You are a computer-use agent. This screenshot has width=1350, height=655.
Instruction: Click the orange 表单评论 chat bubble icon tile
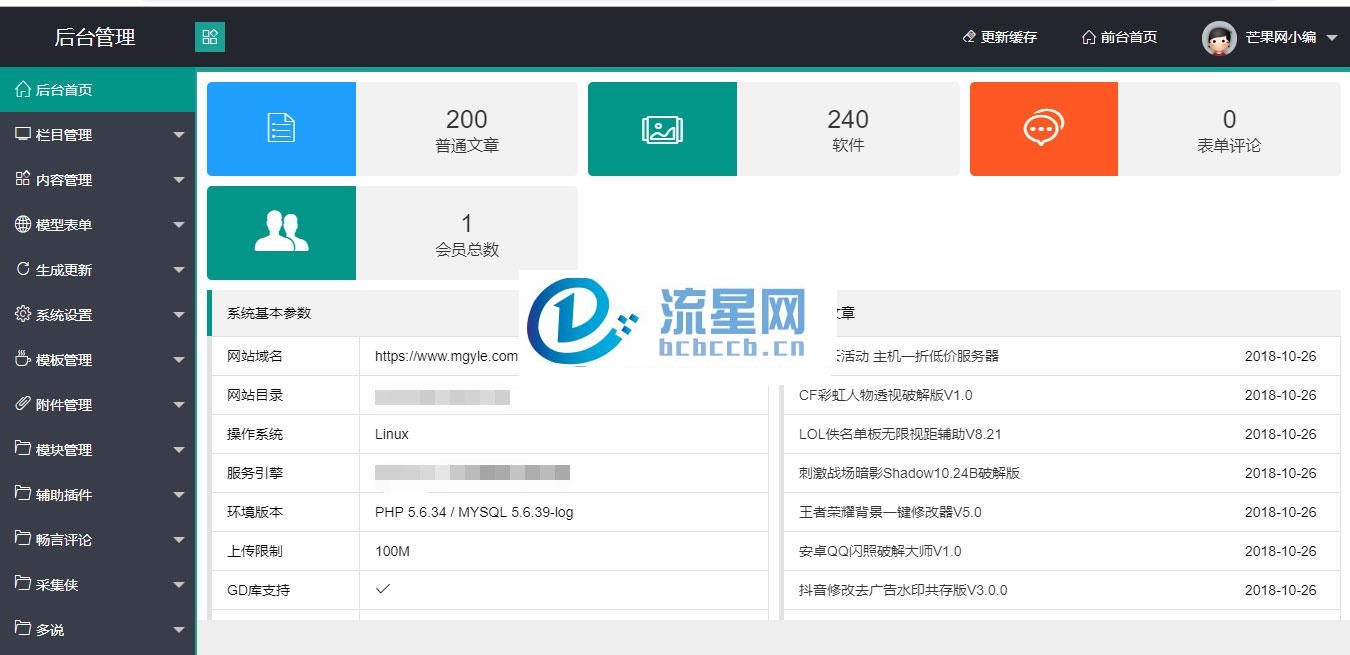coord(1044,129)
